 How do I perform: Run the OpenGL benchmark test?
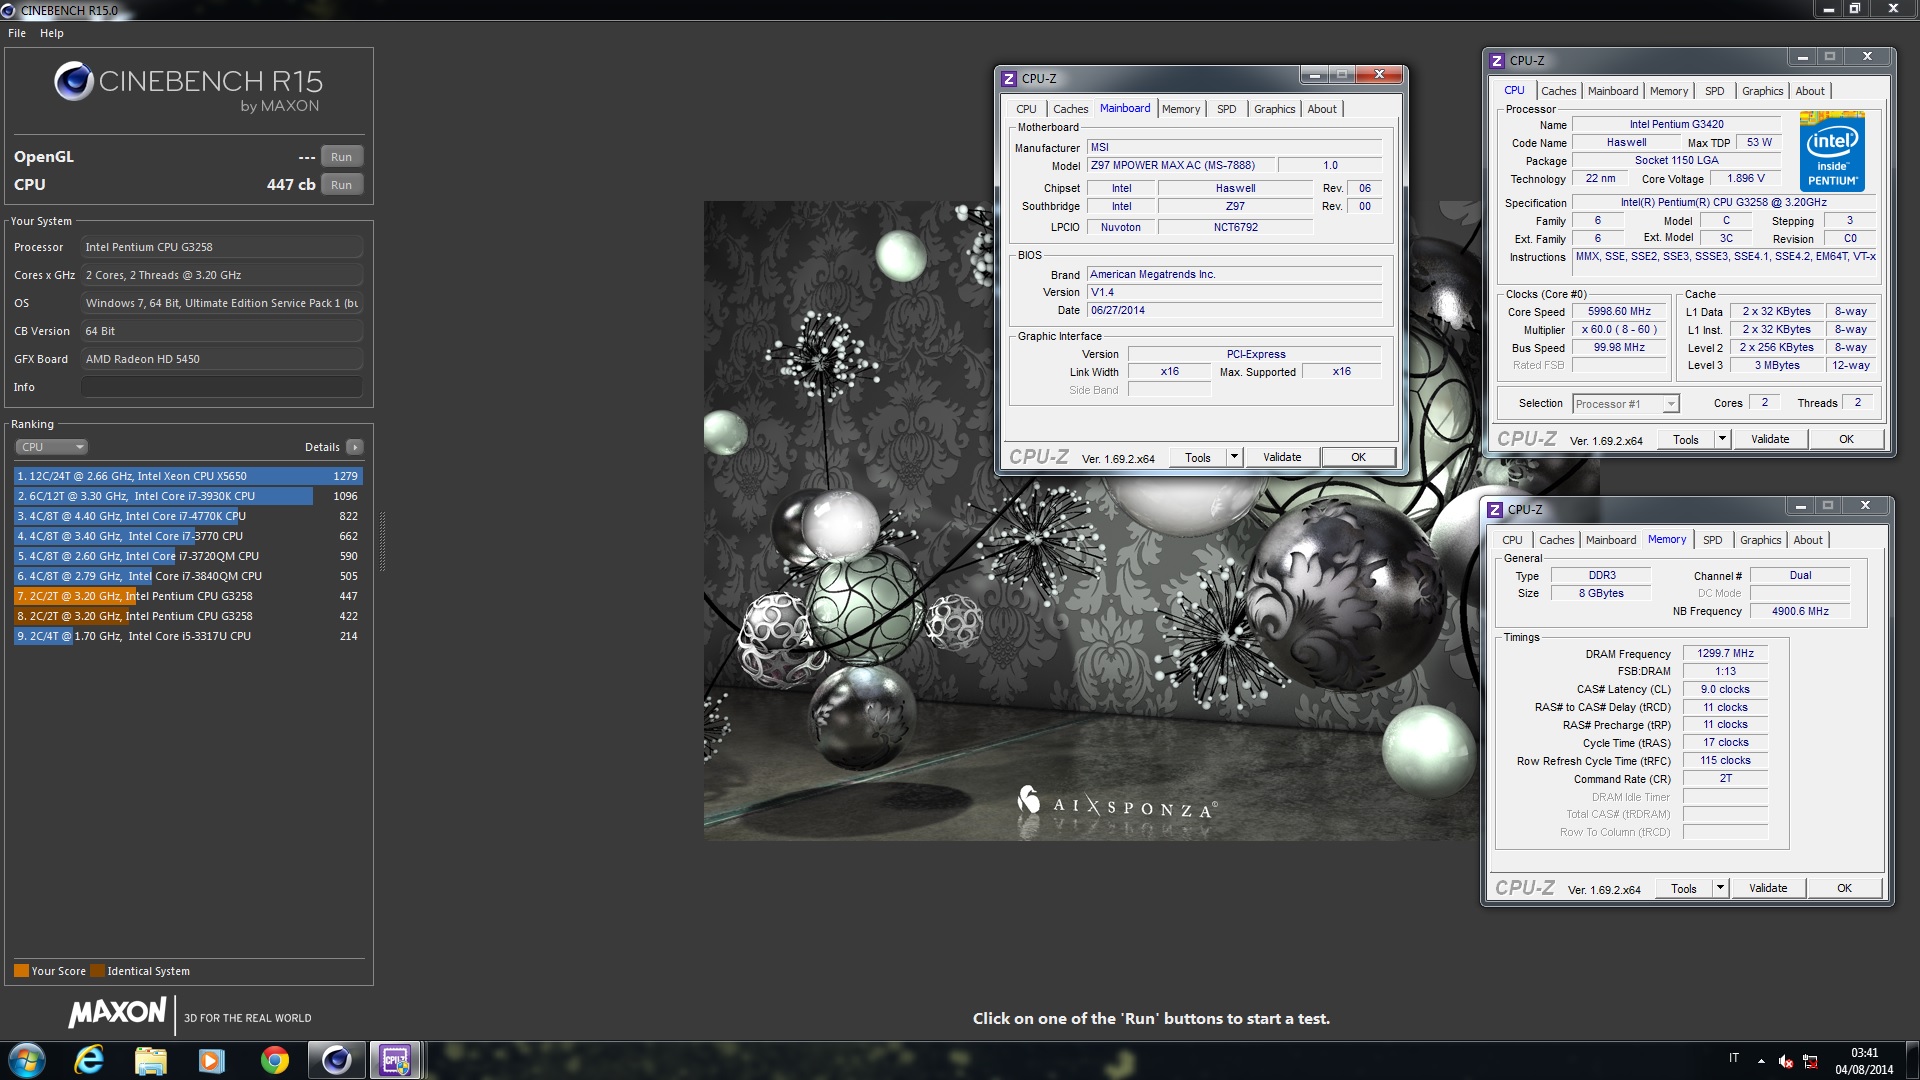[342, 157]
